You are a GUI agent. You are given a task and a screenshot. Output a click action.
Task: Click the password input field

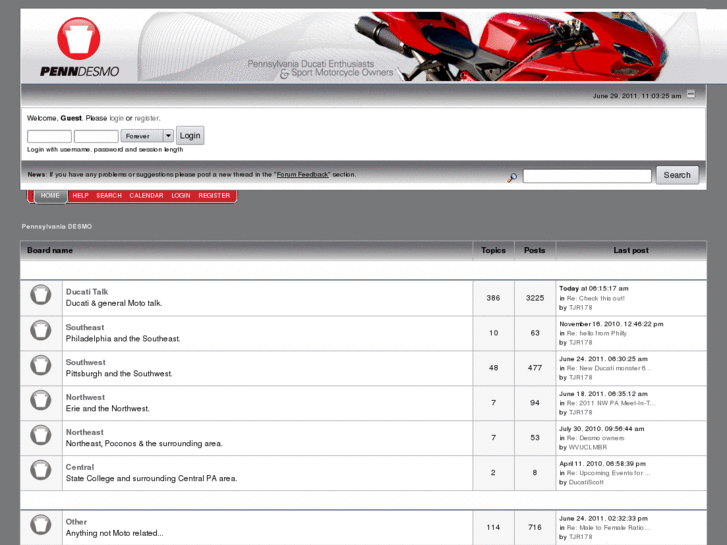pyautogui.click(x=96, y=136)
